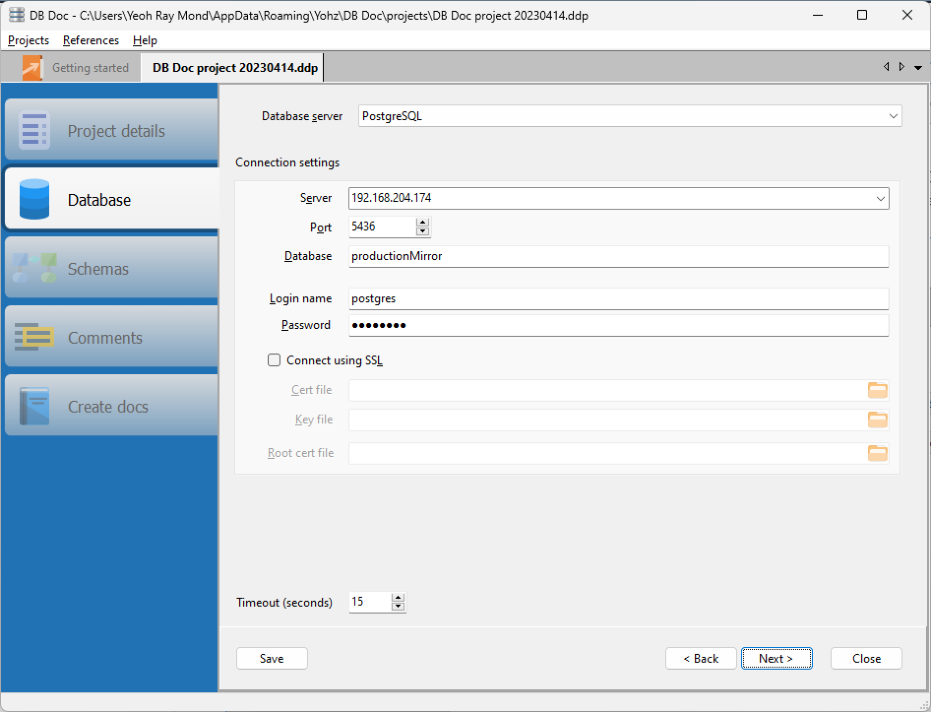The width and height of the screenshot is (931, 712).
Task: Click the Next > button
Action: click(776, 659)
